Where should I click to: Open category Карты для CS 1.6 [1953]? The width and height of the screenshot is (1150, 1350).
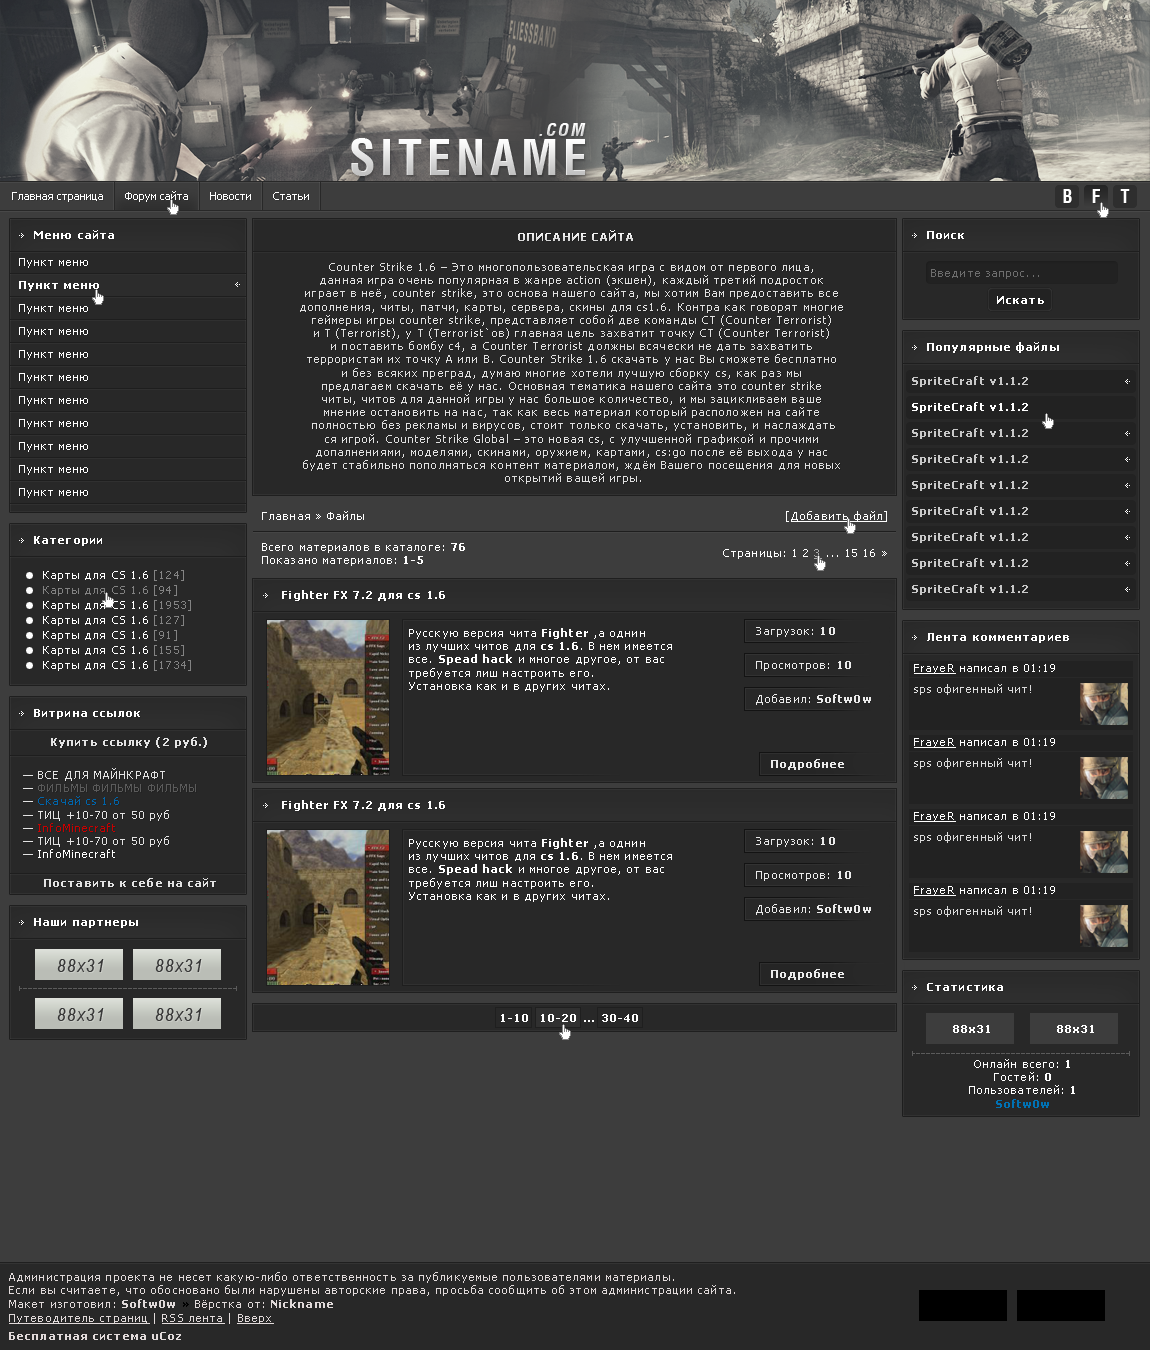coord(117,605)
